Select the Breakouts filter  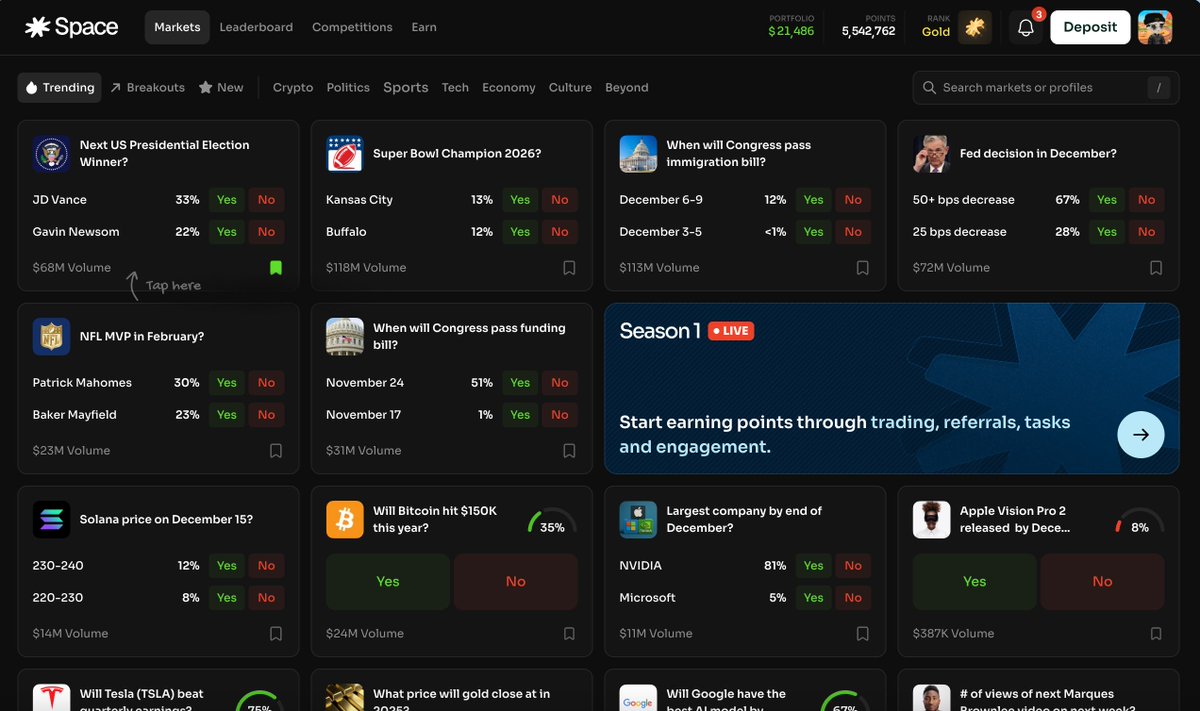pyautogui.click(x=147, y=87)
